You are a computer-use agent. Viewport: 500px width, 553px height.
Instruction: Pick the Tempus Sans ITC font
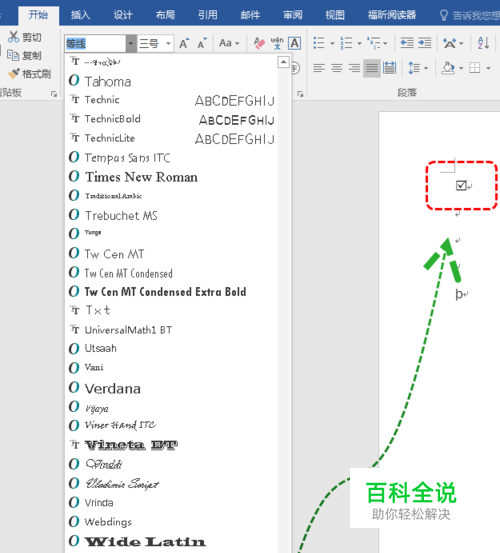pos(171,157)
